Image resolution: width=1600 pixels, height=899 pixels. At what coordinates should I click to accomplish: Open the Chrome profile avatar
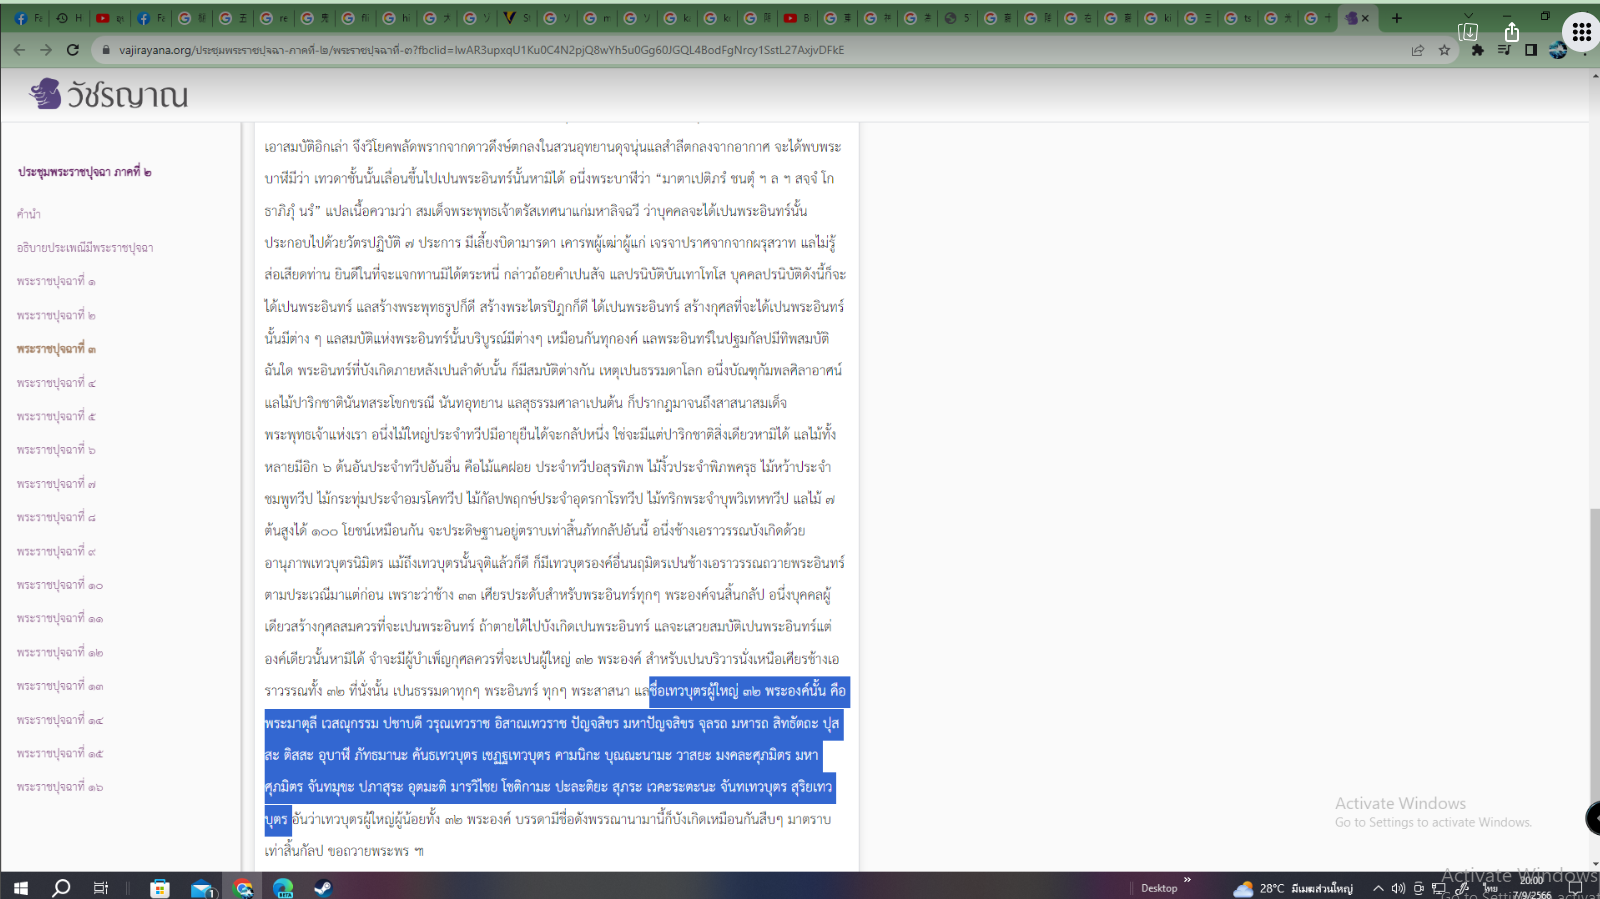pyautogui.click(x=1558, y=50)
